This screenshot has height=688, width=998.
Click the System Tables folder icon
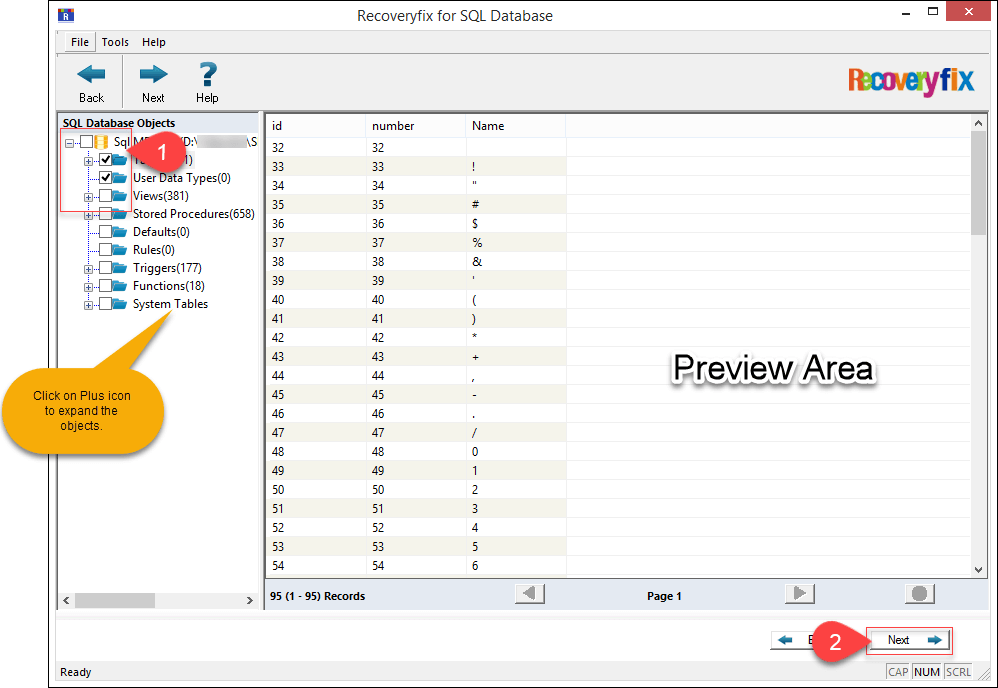point(120,304)
